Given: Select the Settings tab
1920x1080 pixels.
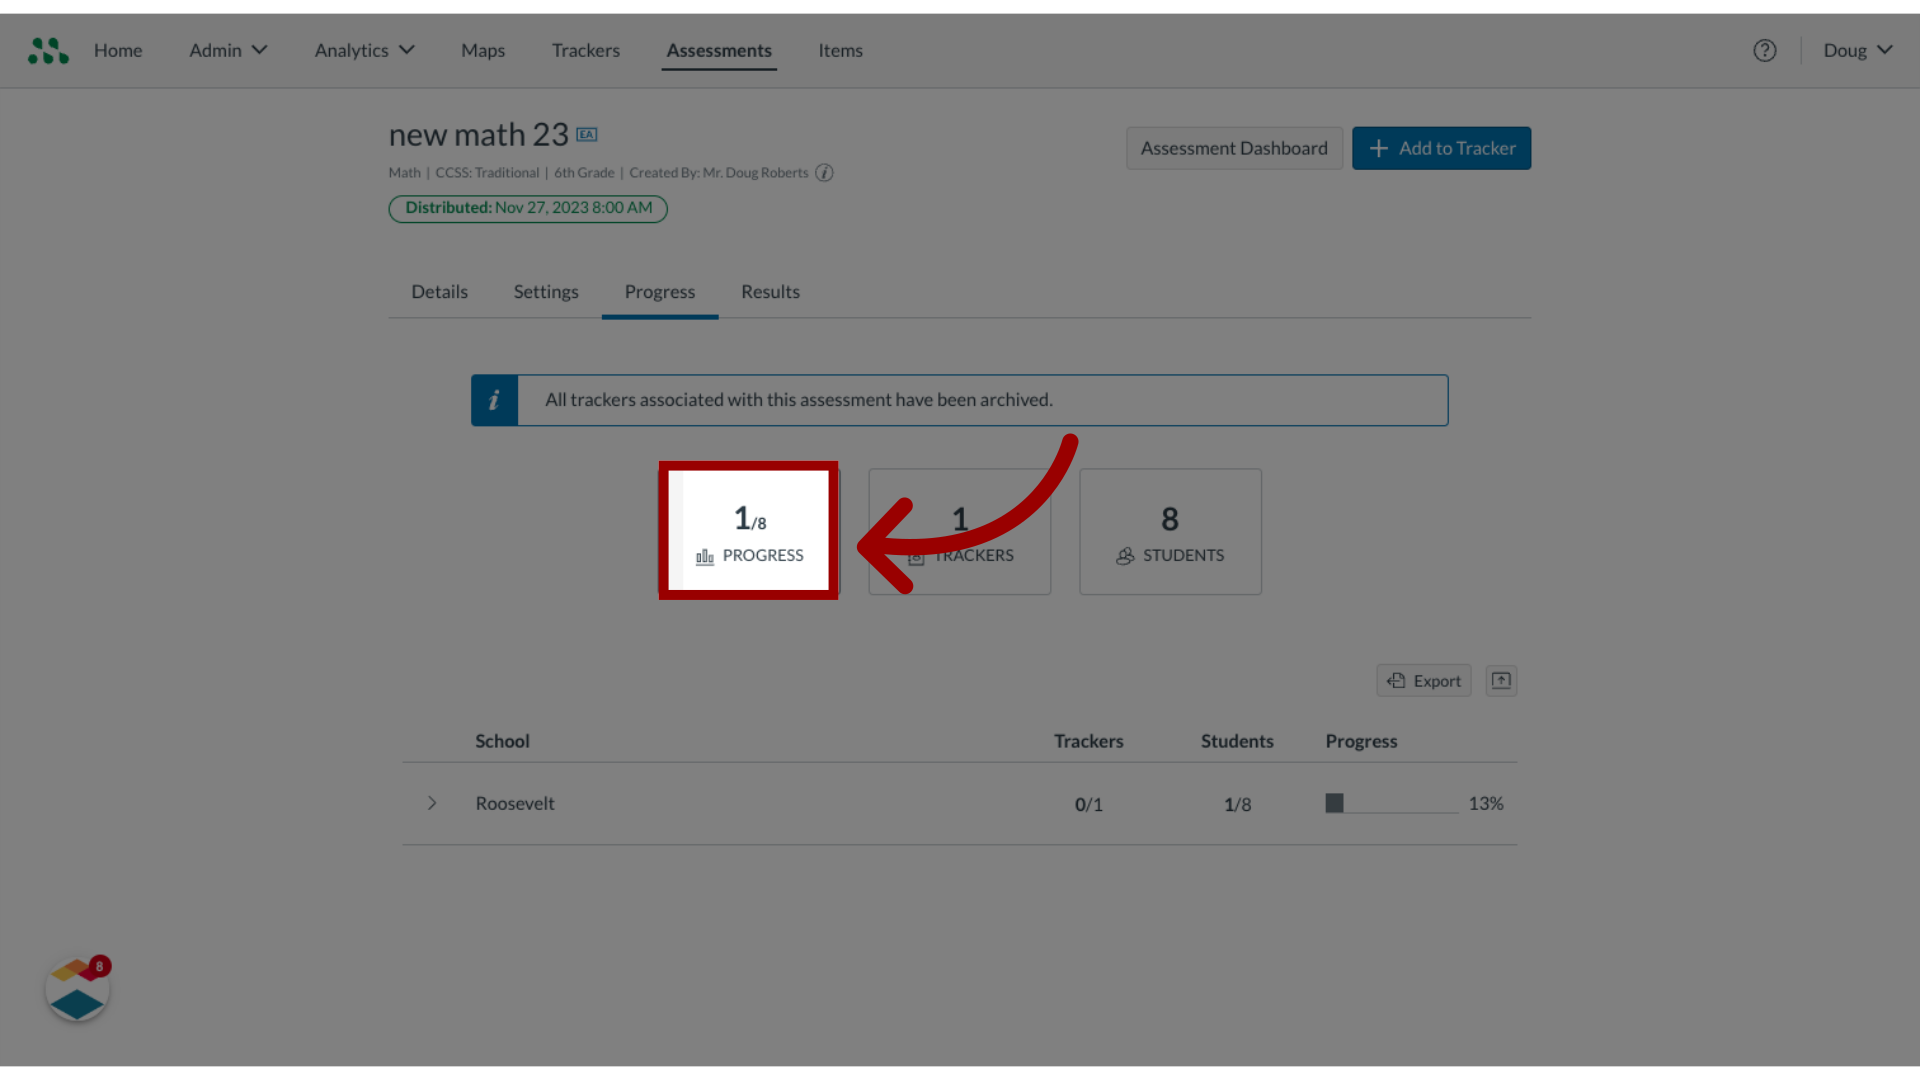Looking at the screenshot, I should coord(546,291).
